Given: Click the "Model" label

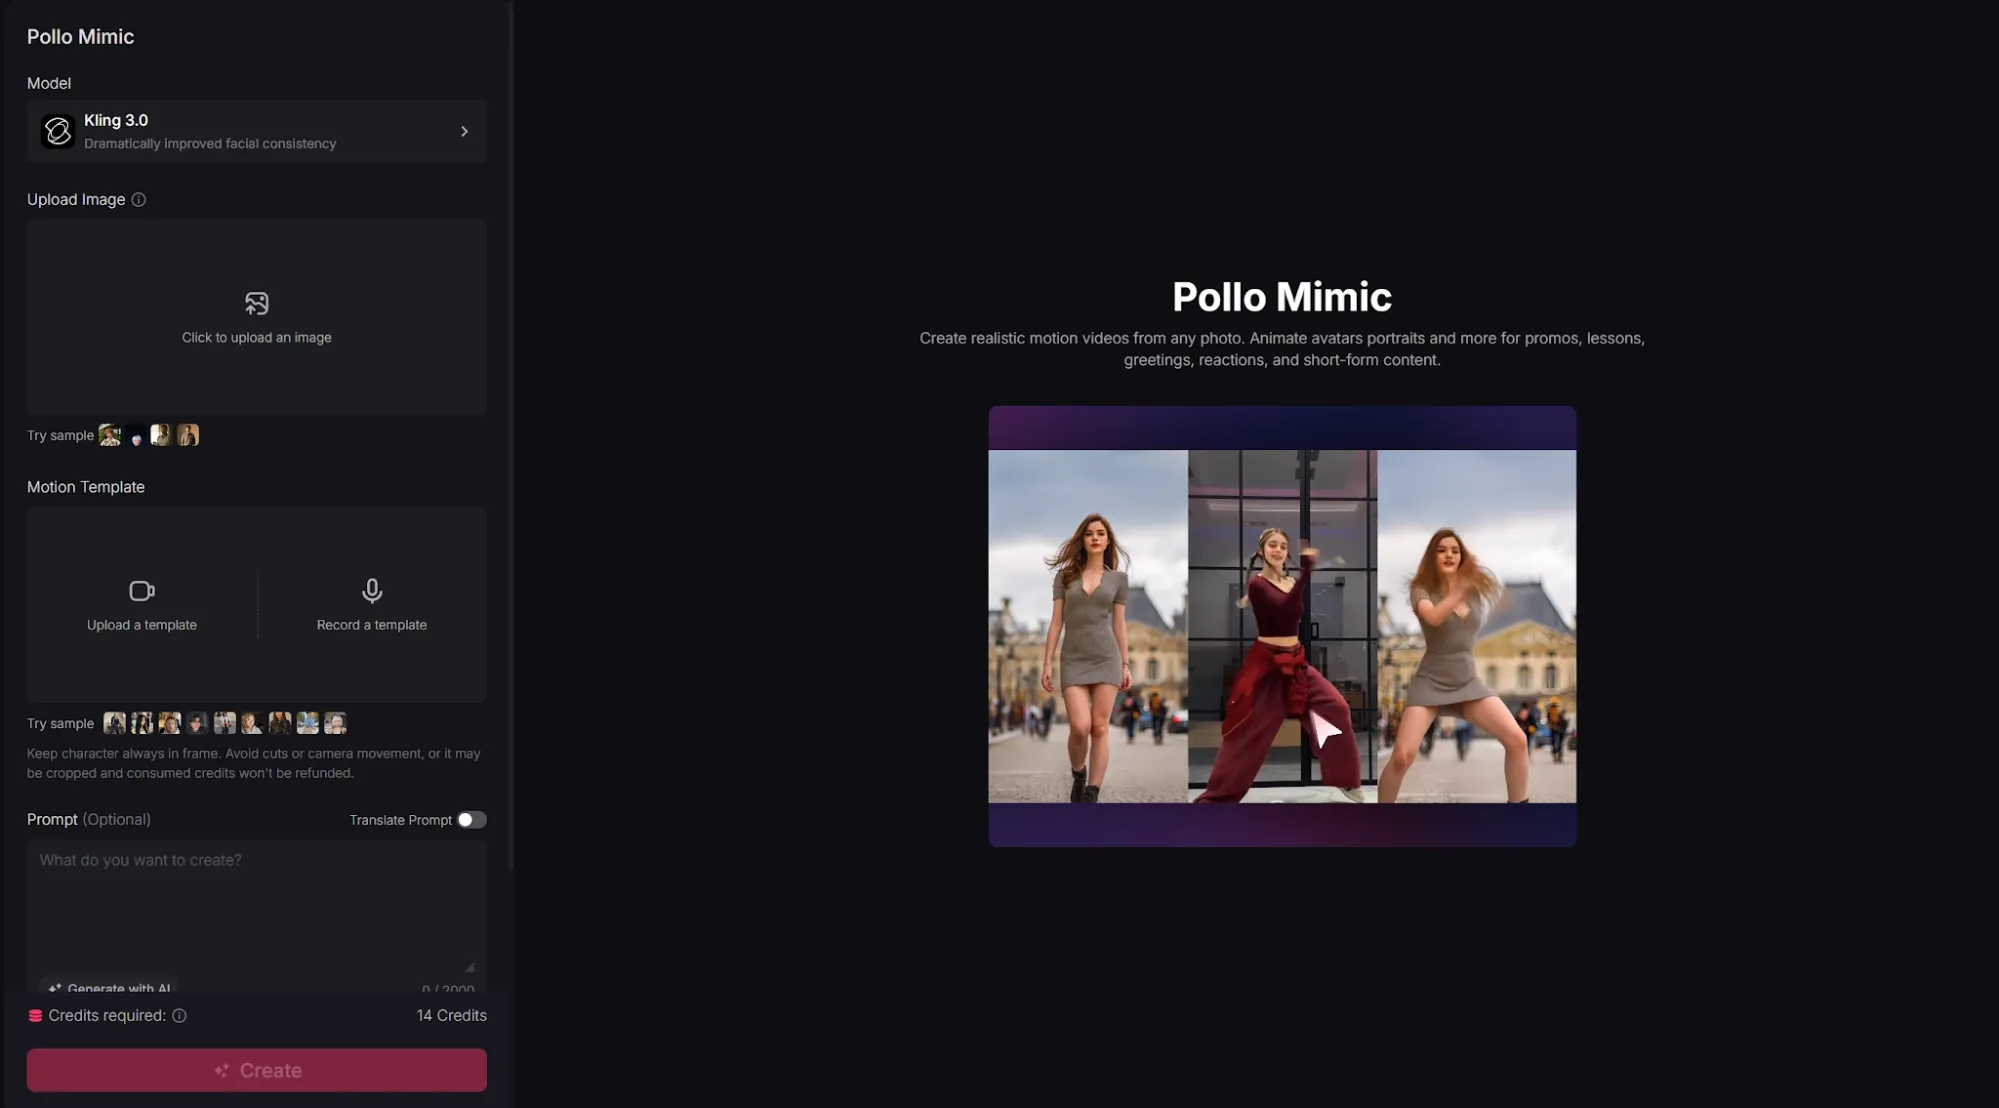Looking at the screenshot, I should tap(49, 83).
